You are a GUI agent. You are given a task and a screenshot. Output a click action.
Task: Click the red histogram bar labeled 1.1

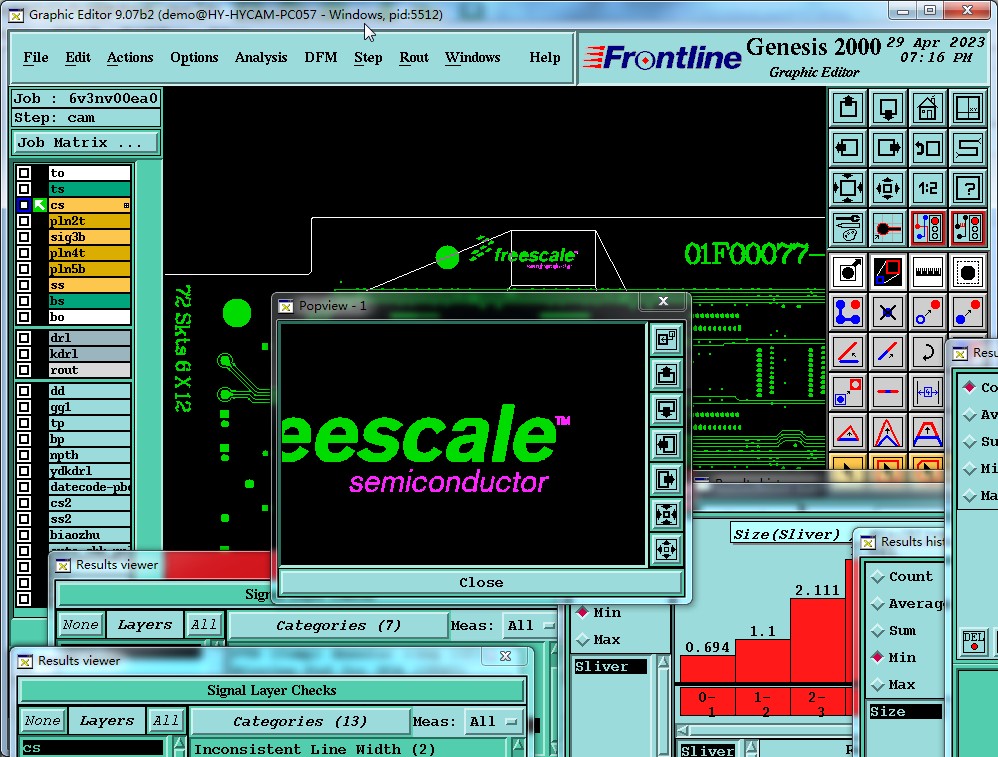[x=763, y=661]
